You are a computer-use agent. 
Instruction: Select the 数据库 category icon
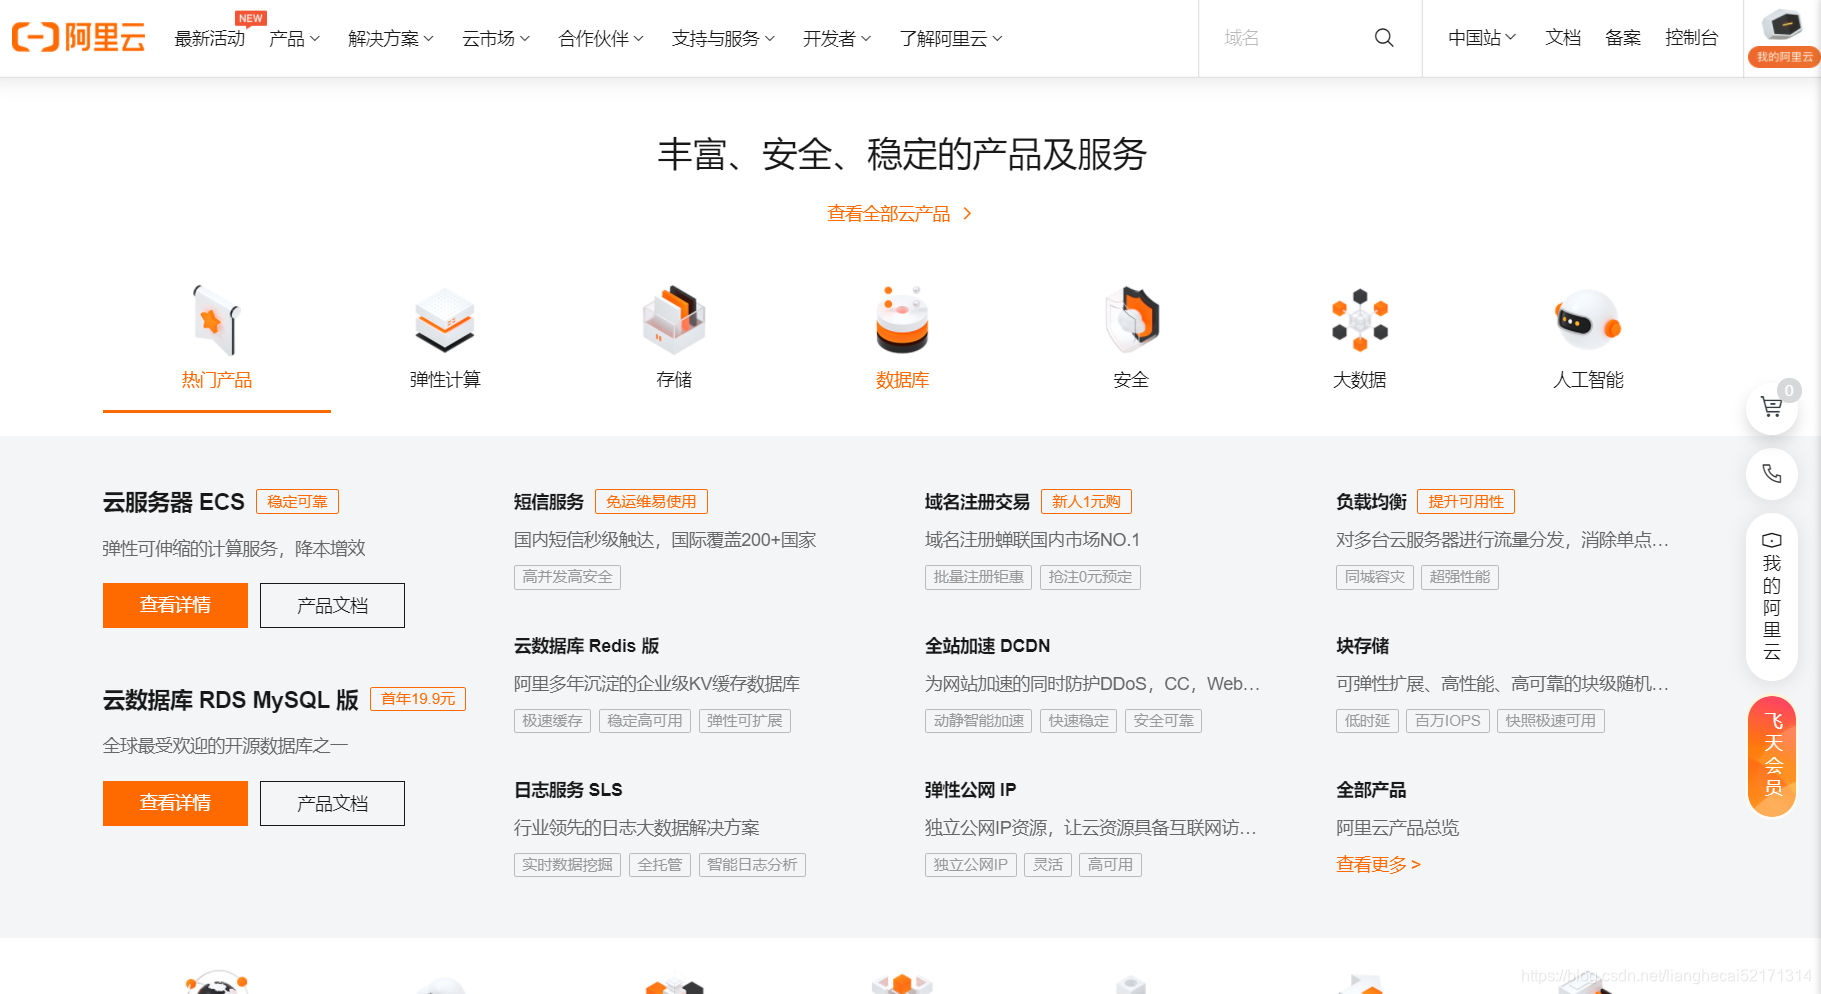(x=902, y=320)
